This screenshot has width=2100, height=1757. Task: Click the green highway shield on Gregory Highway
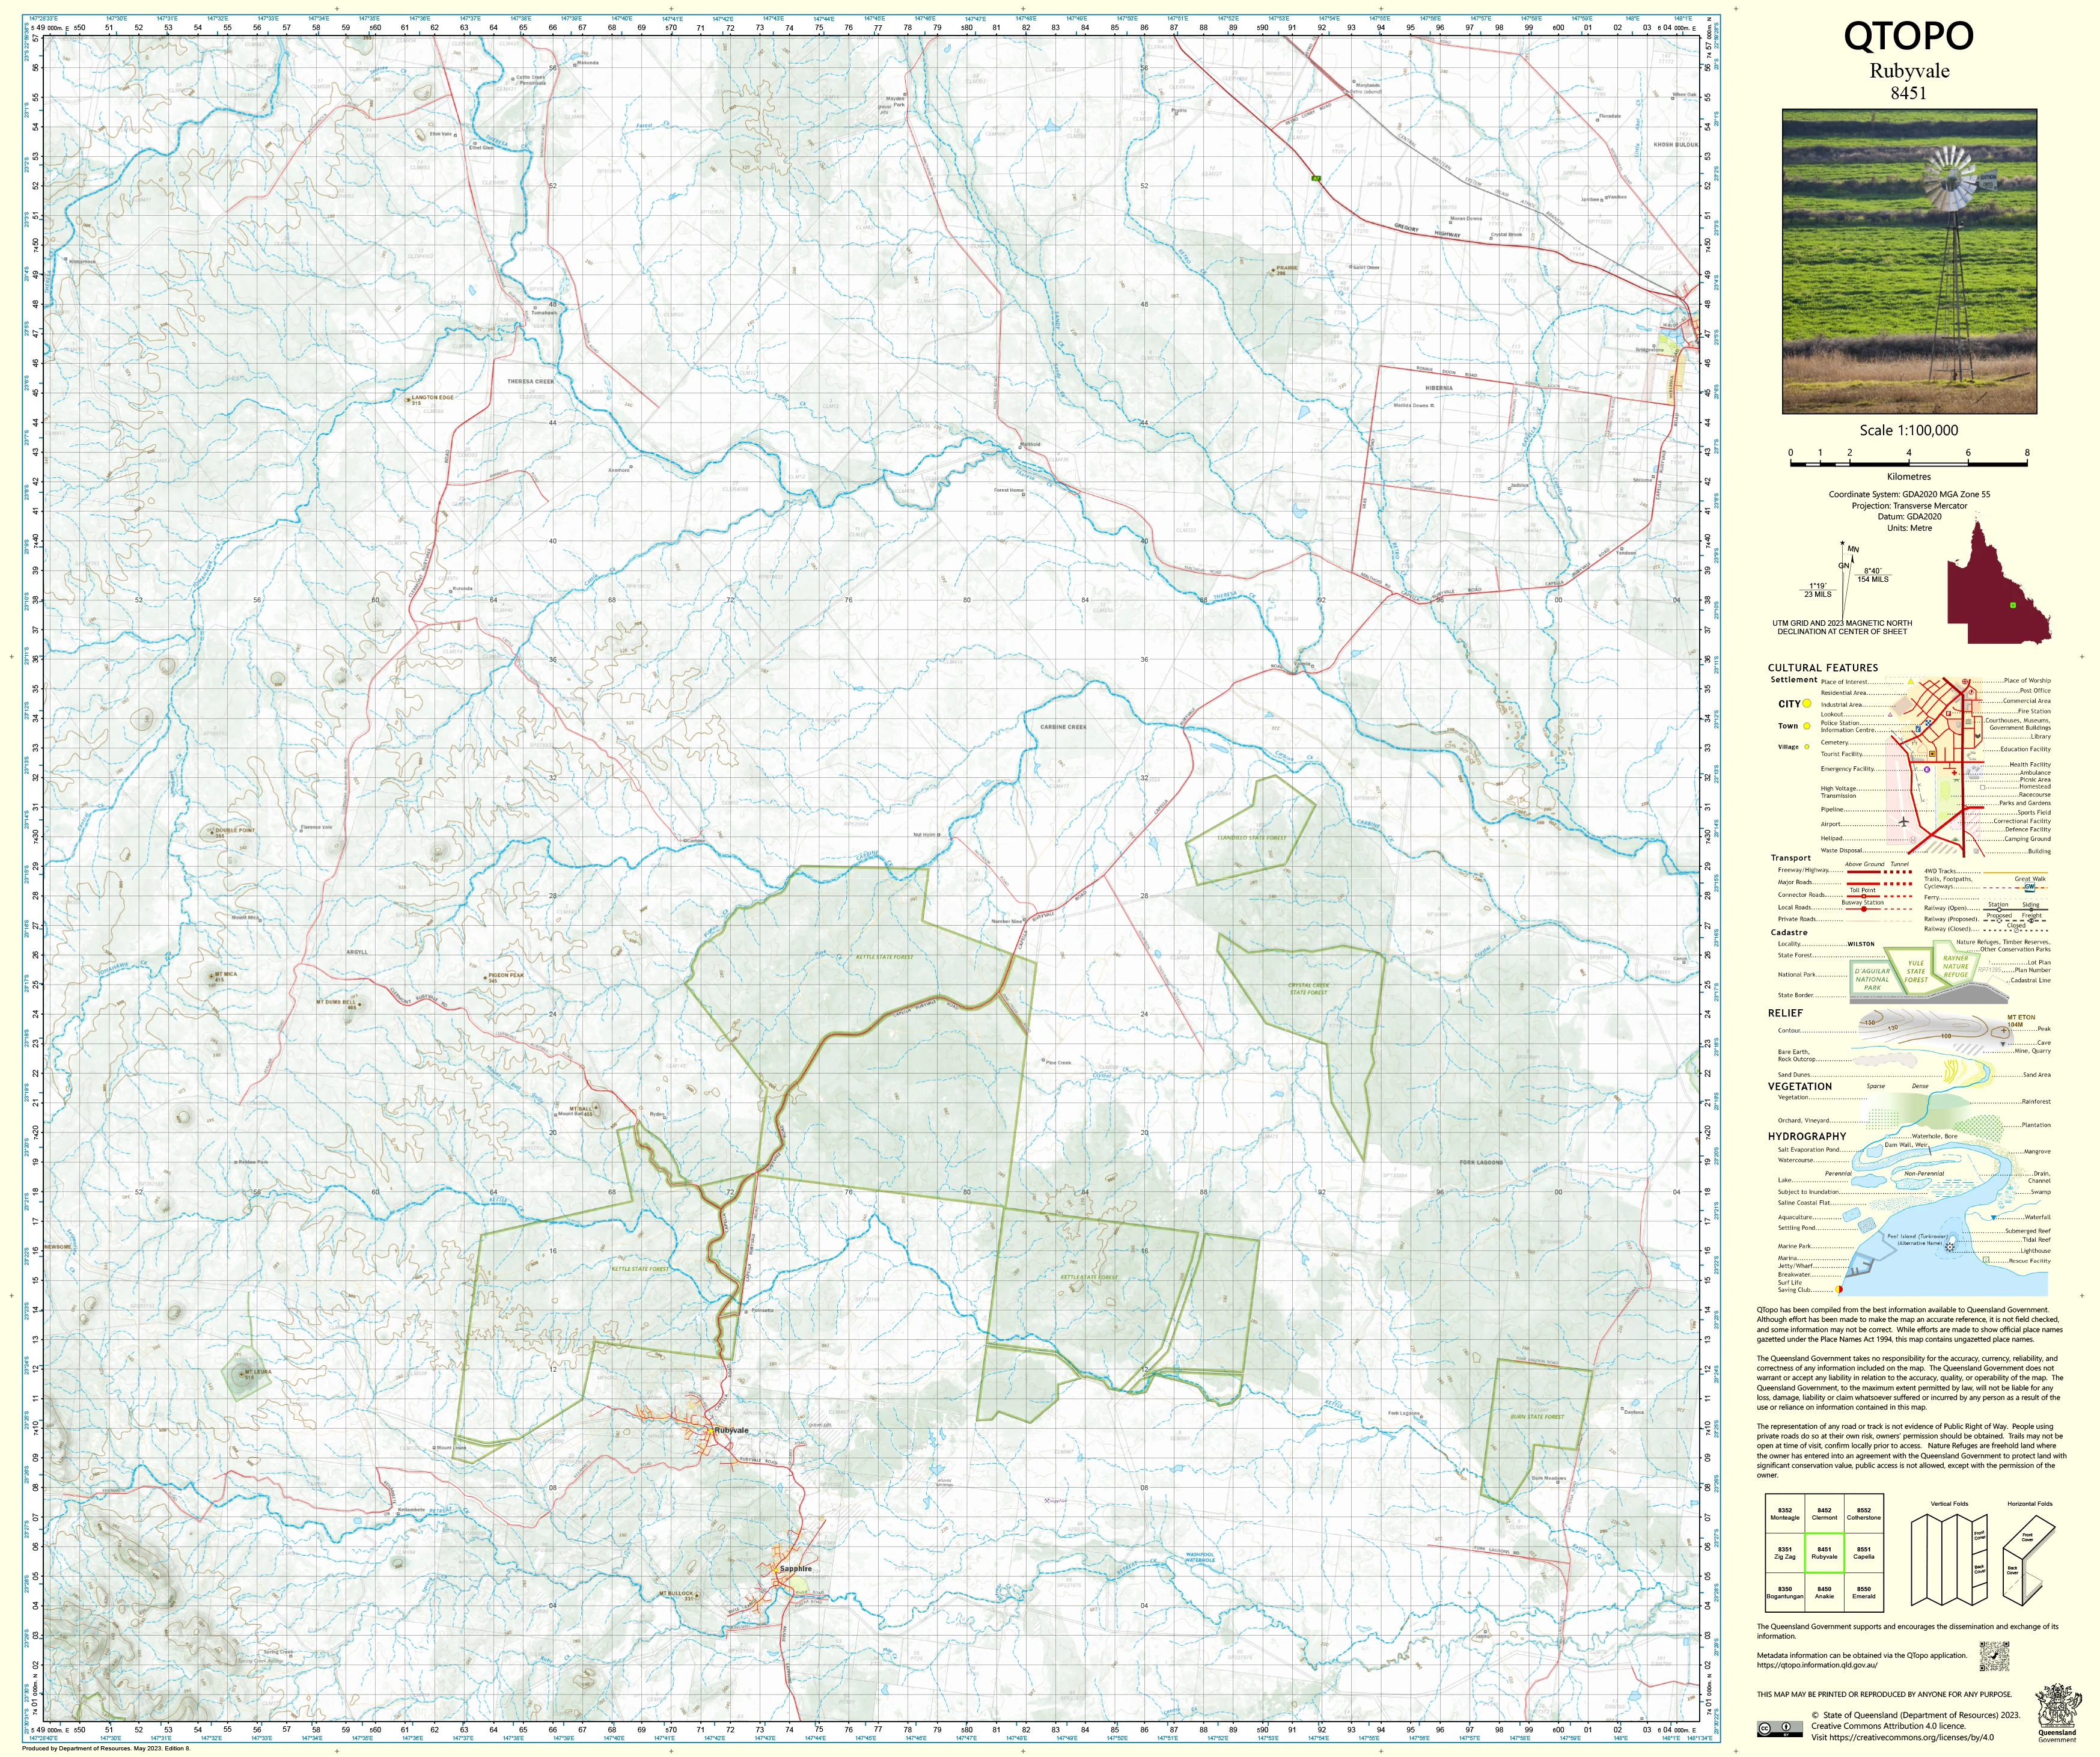(x=1316, y=178)
